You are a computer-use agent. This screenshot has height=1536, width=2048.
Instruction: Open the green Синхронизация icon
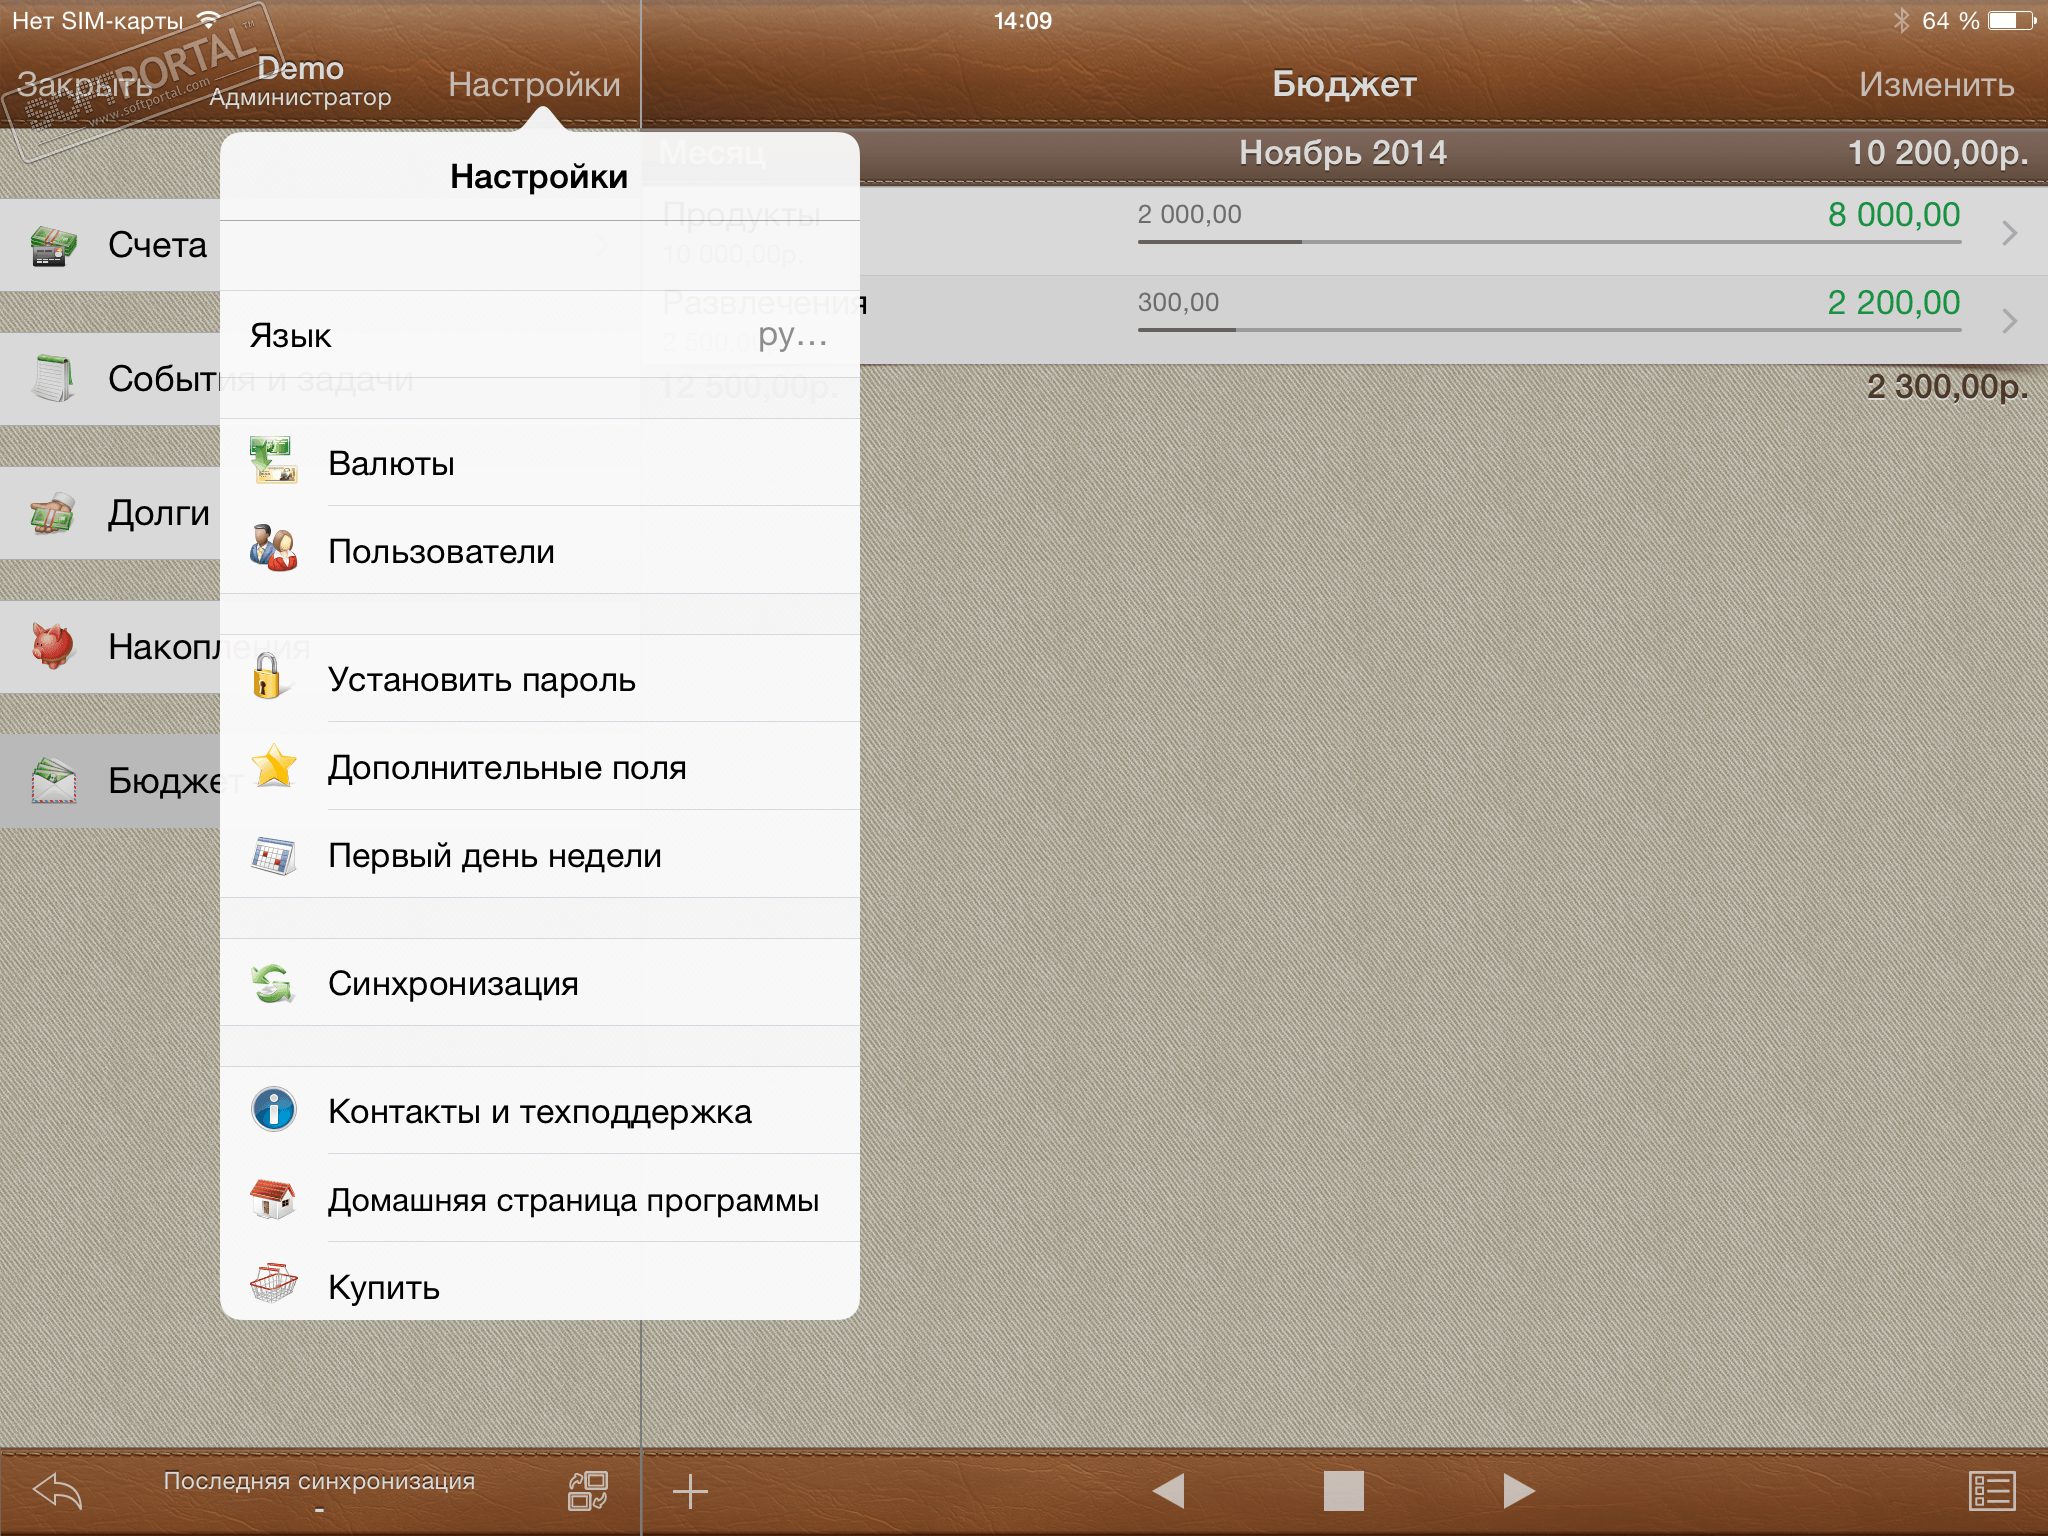(272, 984)
